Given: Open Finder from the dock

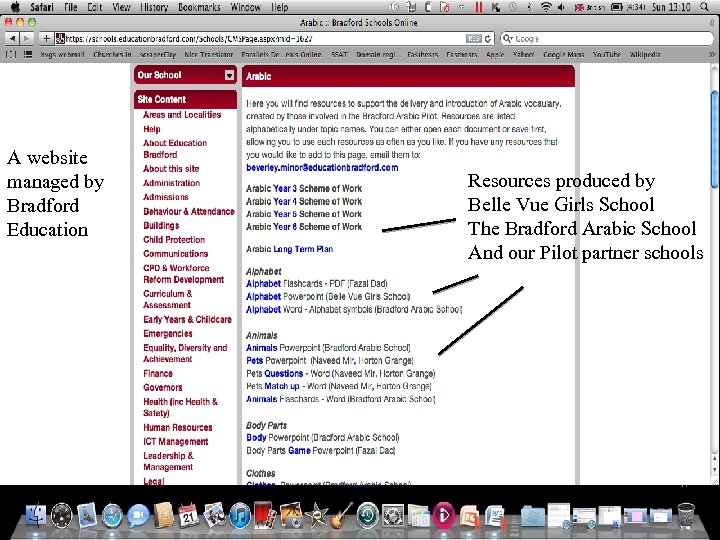Looking at the screenshot, I should (35, 515).
